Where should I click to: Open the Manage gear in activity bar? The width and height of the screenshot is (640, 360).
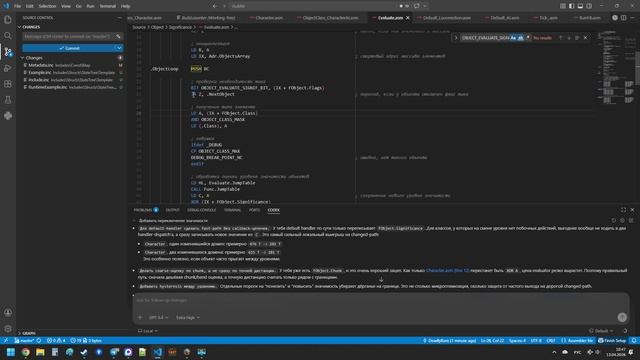tap(8, 329)
